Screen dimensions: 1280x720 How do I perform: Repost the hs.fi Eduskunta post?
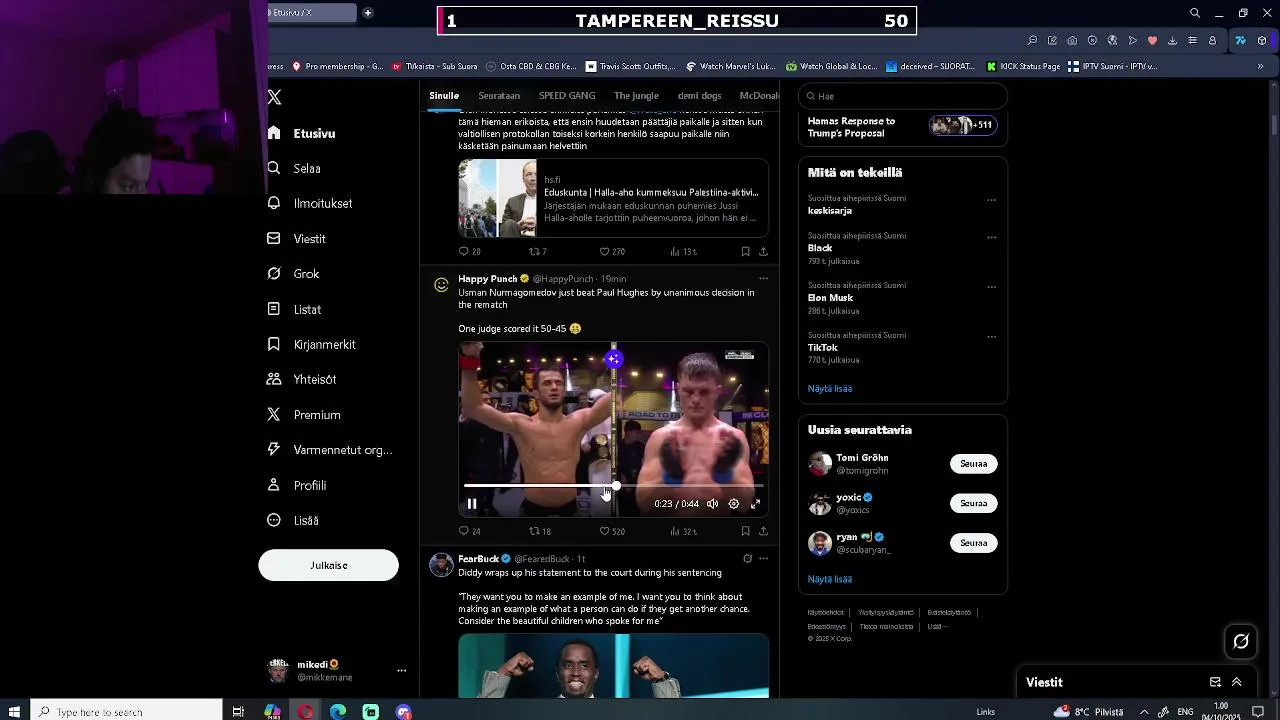538,252
